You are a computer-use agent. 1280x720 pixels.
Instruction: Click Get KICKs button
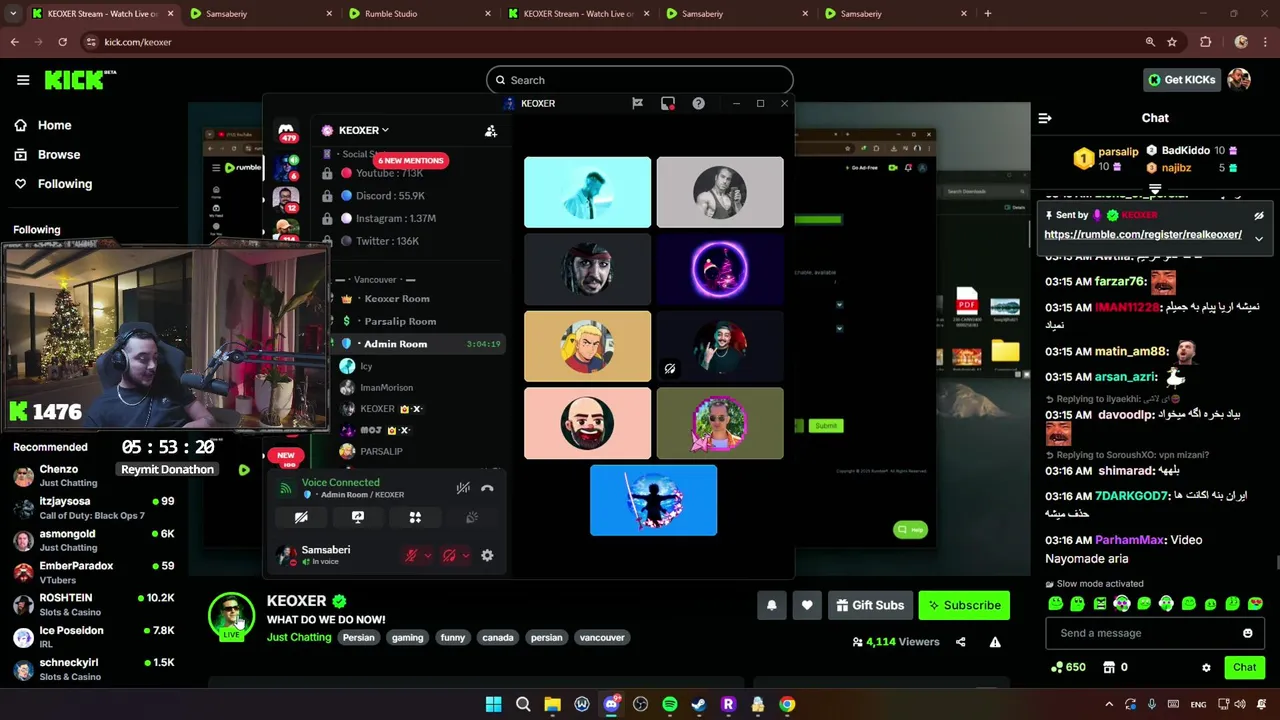click(1182, 80)
